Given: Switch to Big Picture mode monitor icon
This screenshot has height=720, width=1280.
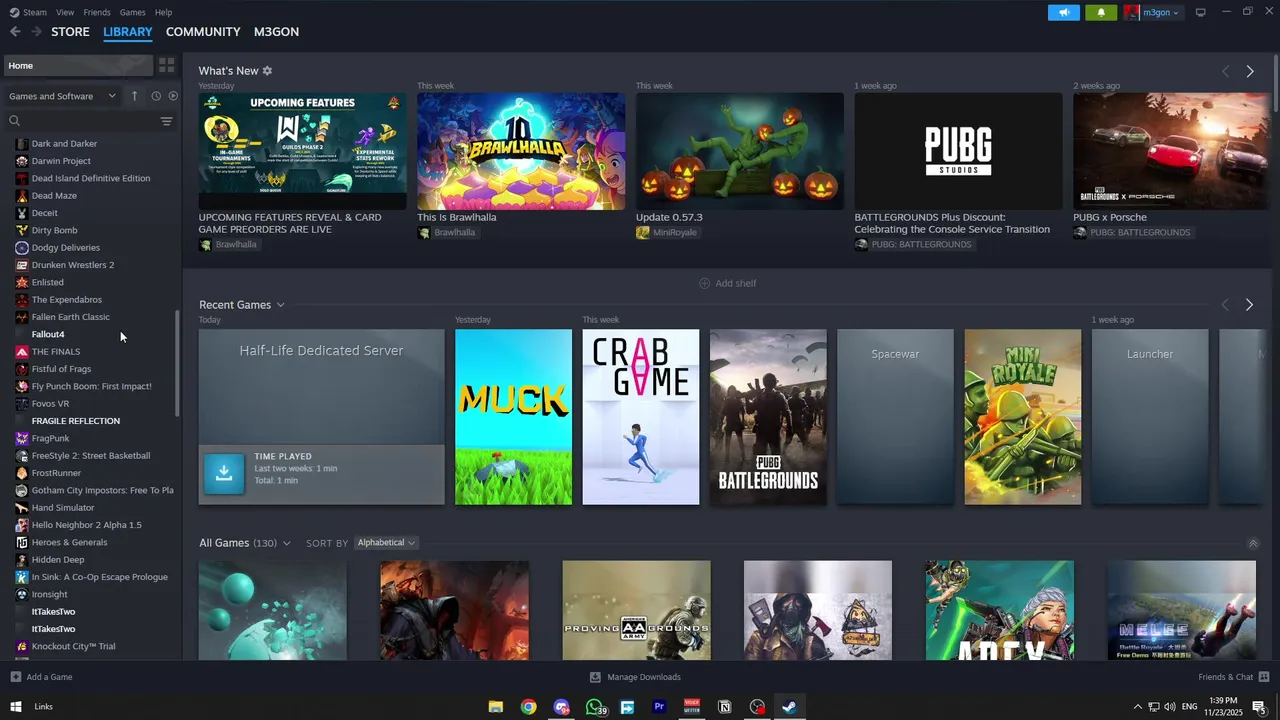Looking at the screenshot, I should click(1200, 12).
